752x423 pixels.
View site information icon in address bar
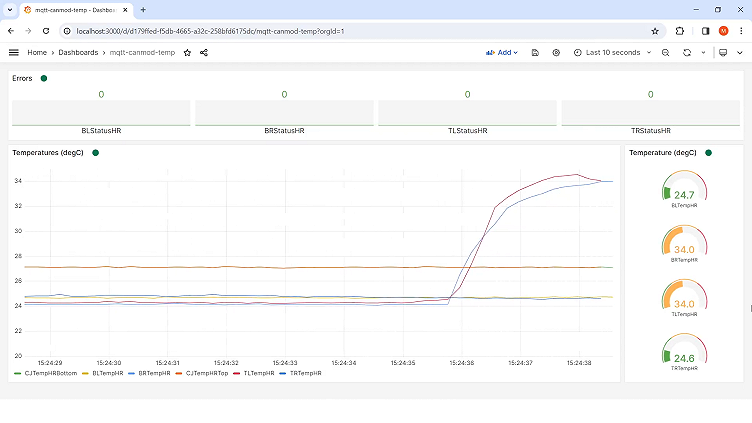(x=67, y=31)
